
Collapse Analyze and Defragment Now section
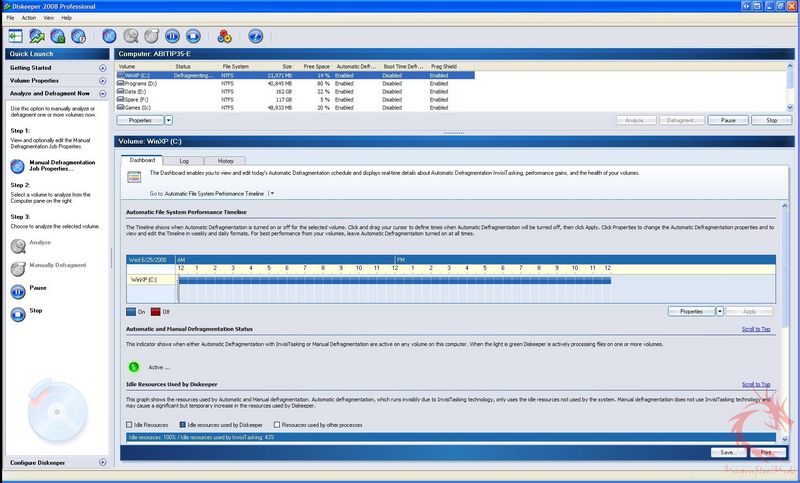click(103, 94)
